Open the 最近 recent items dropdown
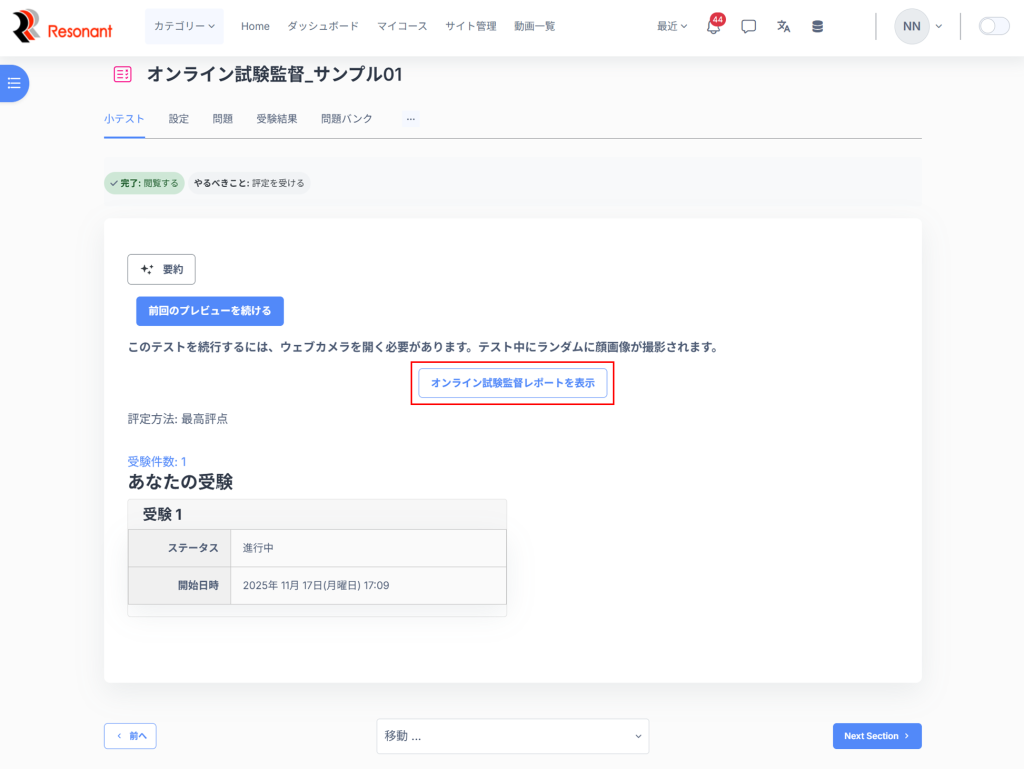The height and width of the screenshot is (769, 1024). coord(671,27)
